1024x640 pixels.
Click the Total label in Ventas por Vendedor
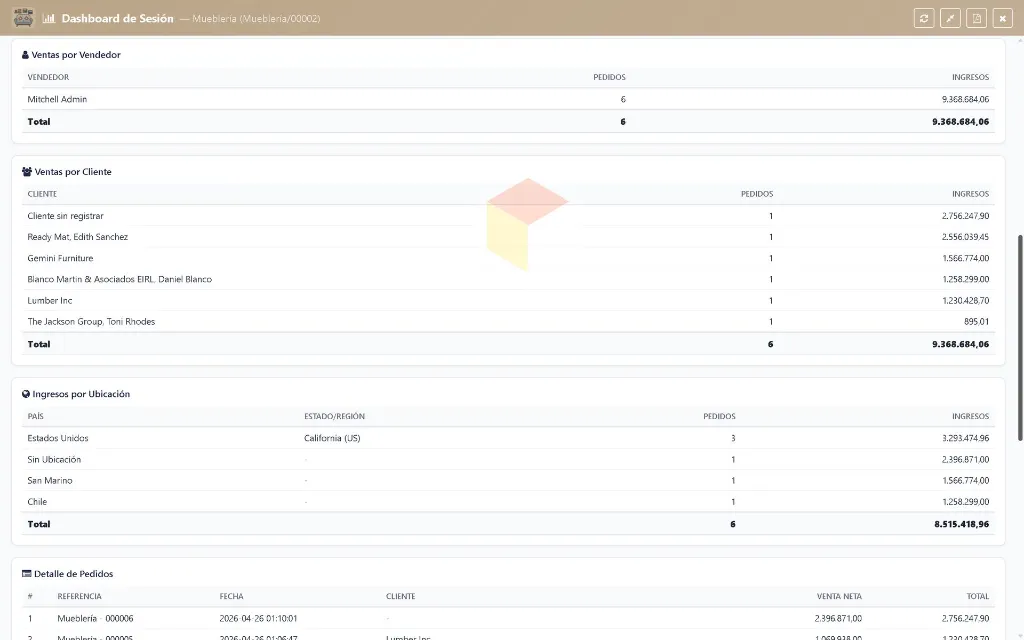tap(39, 121)
